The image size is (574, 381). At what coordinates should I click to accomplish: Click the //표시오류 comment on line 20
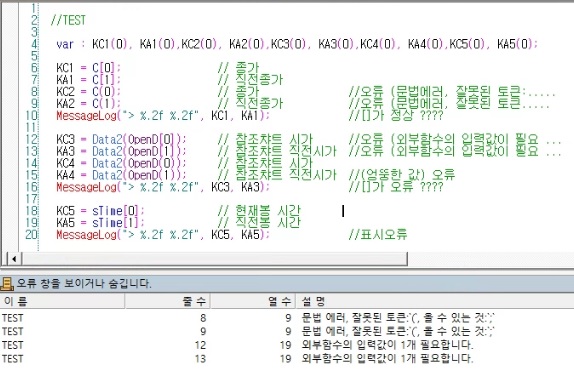point(378,234)
